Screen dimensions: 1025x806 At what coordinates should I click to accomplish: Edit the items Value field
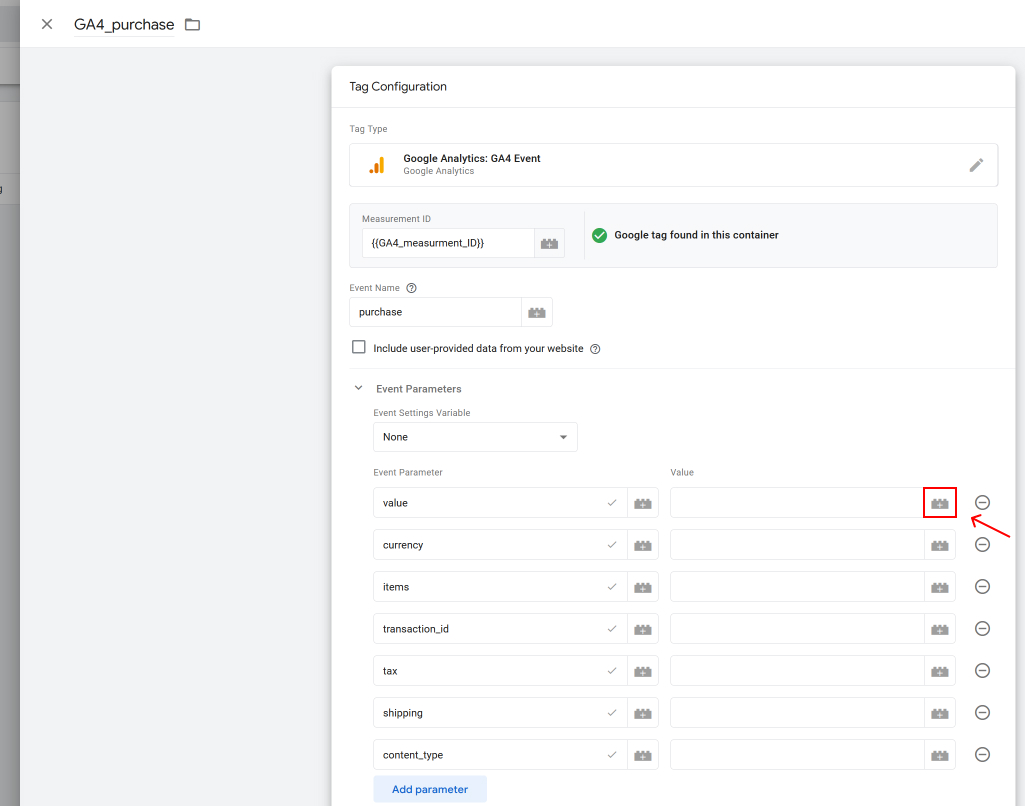[797, 586]
